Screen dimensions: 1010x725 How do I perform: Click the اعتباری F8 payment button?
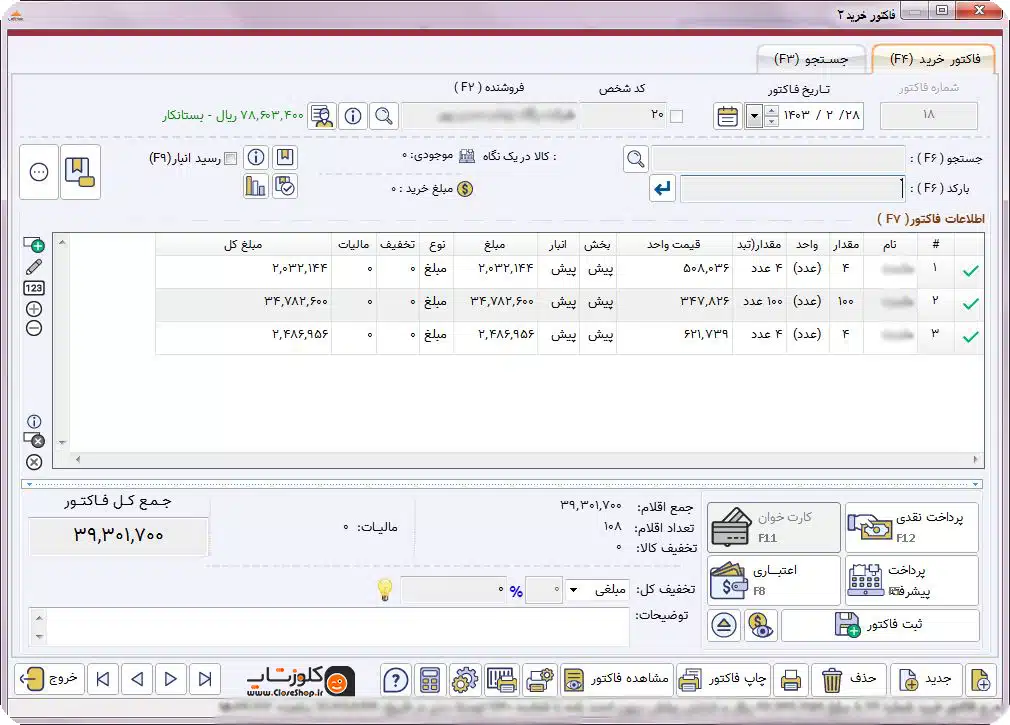[774, 580]
